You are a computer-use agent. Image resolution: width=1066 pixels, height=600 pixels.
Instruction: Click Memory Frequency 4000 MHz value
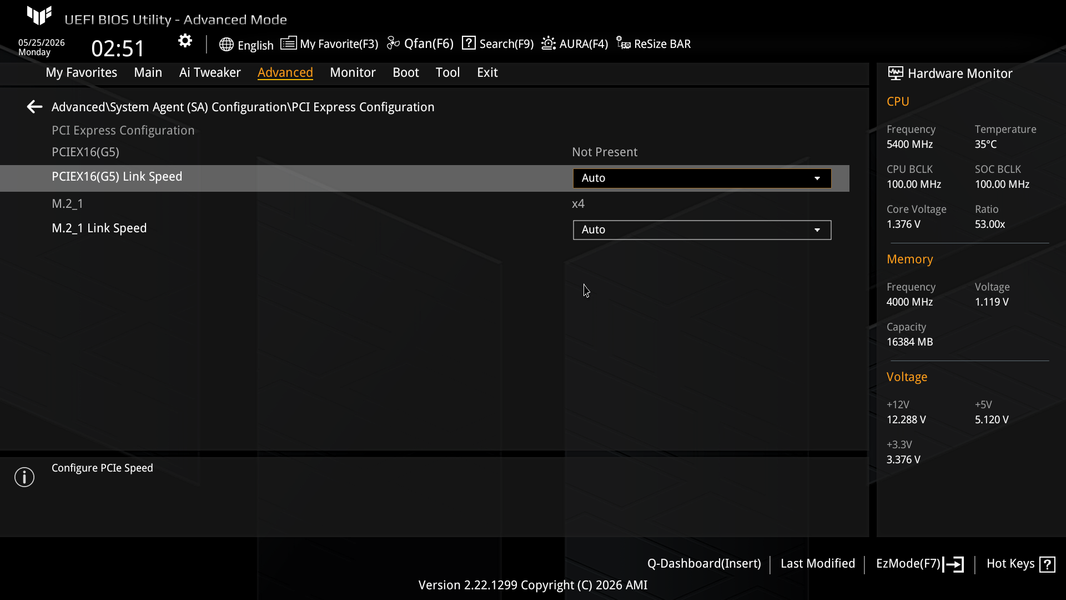click(x=910, y=302)
